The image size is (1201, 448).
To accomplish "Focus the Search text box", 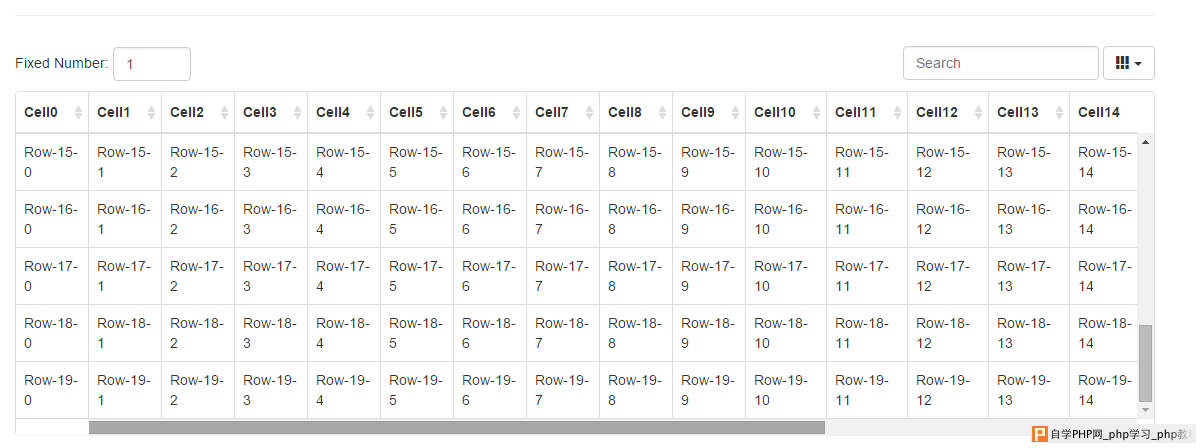I will [1001, 63].
